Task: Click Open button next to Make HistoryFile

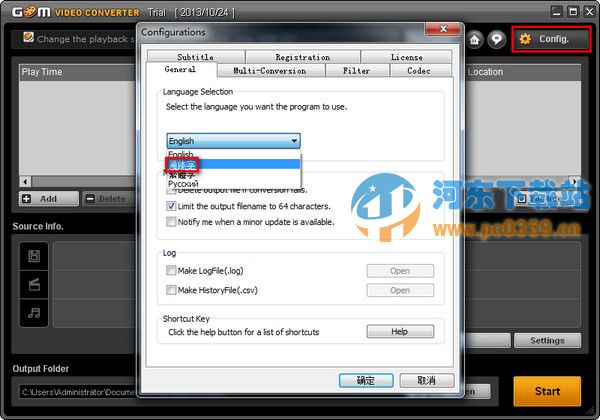Action: coord(400,290)
